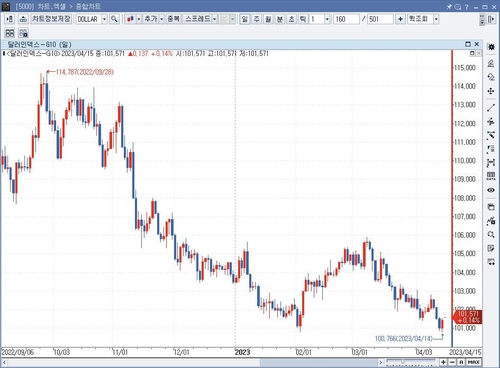Viewport: 500px width, 368px height.
Task: Click the total count field showing 501
Action: point(380,19)
